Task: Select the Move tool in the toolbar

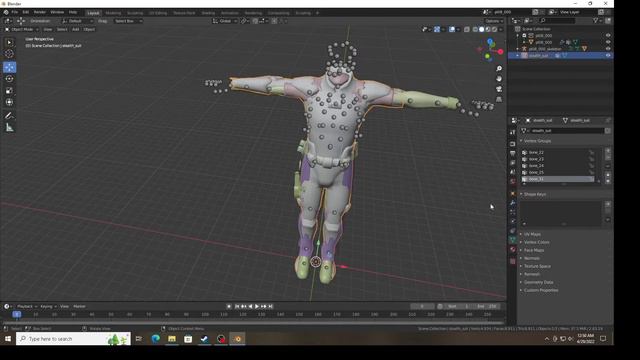Action: [9, 67]
